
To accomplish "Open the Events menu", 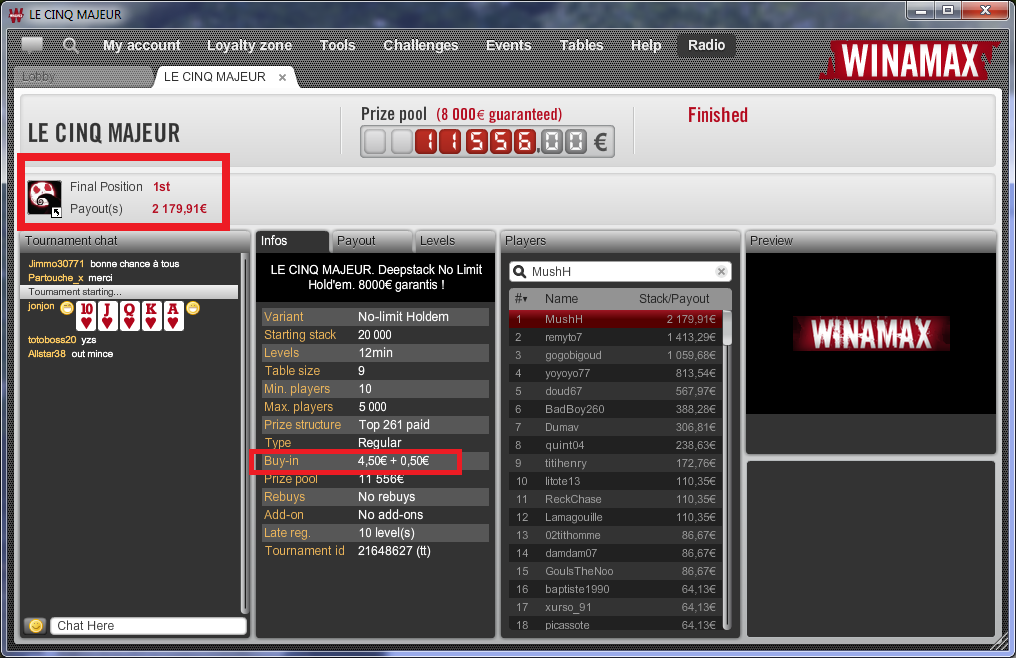I will click(509, 45).
